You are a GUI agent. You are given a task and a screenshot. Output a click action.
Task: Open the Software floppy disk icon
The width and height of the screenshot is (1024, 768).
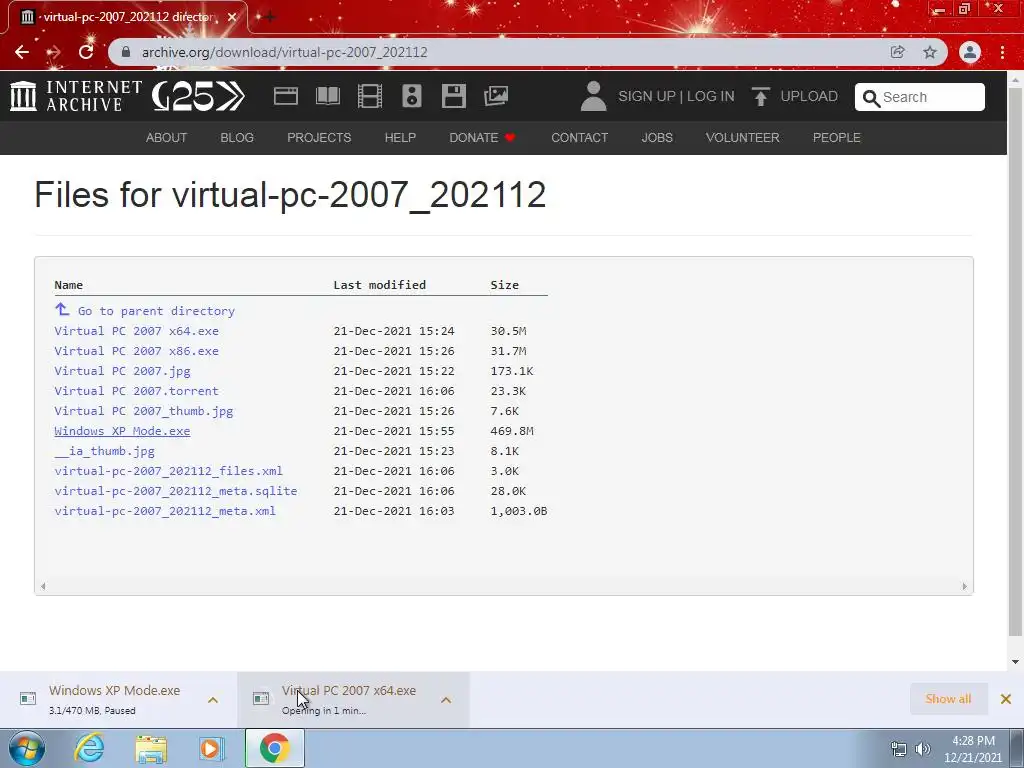pyautogui.click(x=453, y=96)
